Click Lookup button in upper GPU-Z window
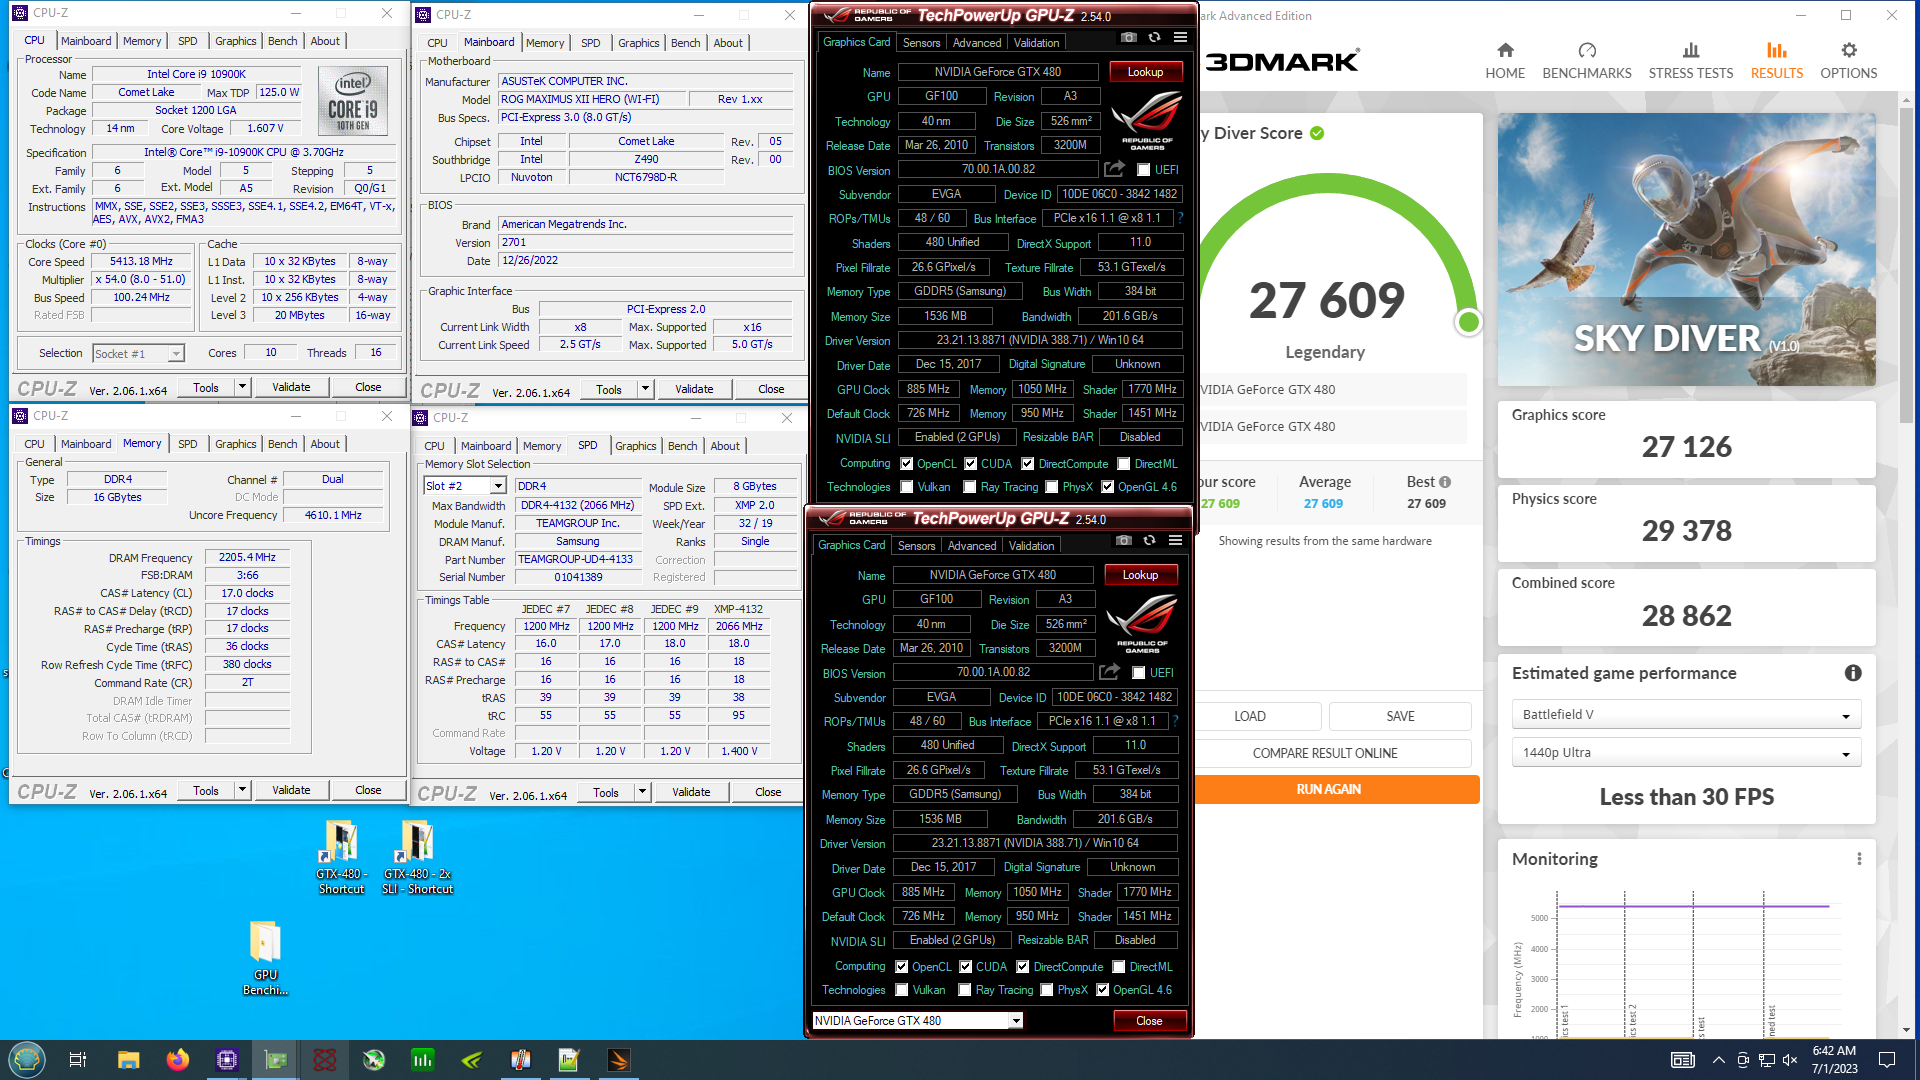1920x1080 pixels. tap(1145, 72)
